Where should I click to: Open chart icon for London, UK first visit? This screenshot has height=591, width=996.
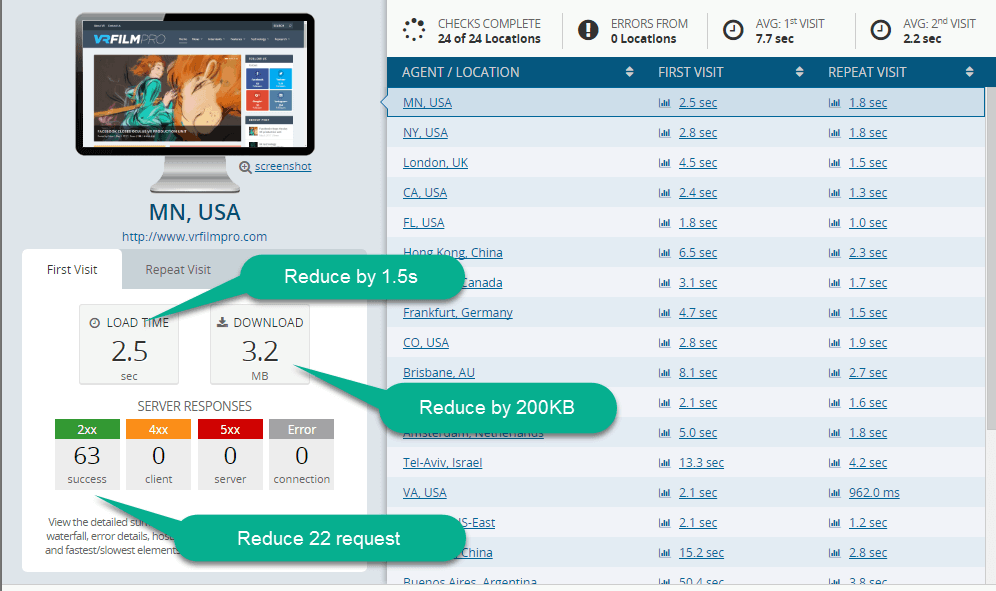point(664,163)
